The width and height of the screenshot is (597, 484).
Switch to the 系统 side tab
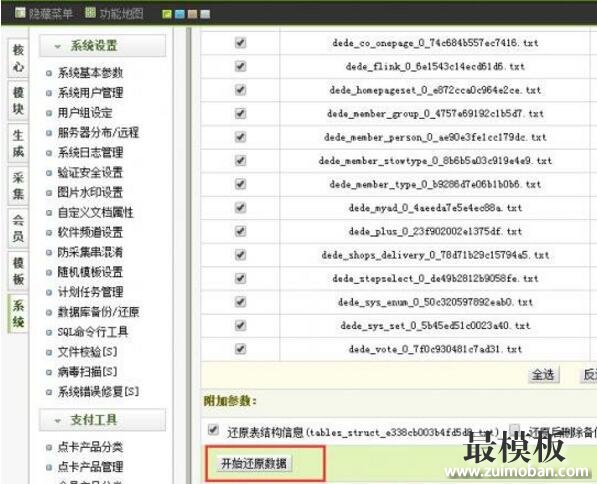(18, 313)
